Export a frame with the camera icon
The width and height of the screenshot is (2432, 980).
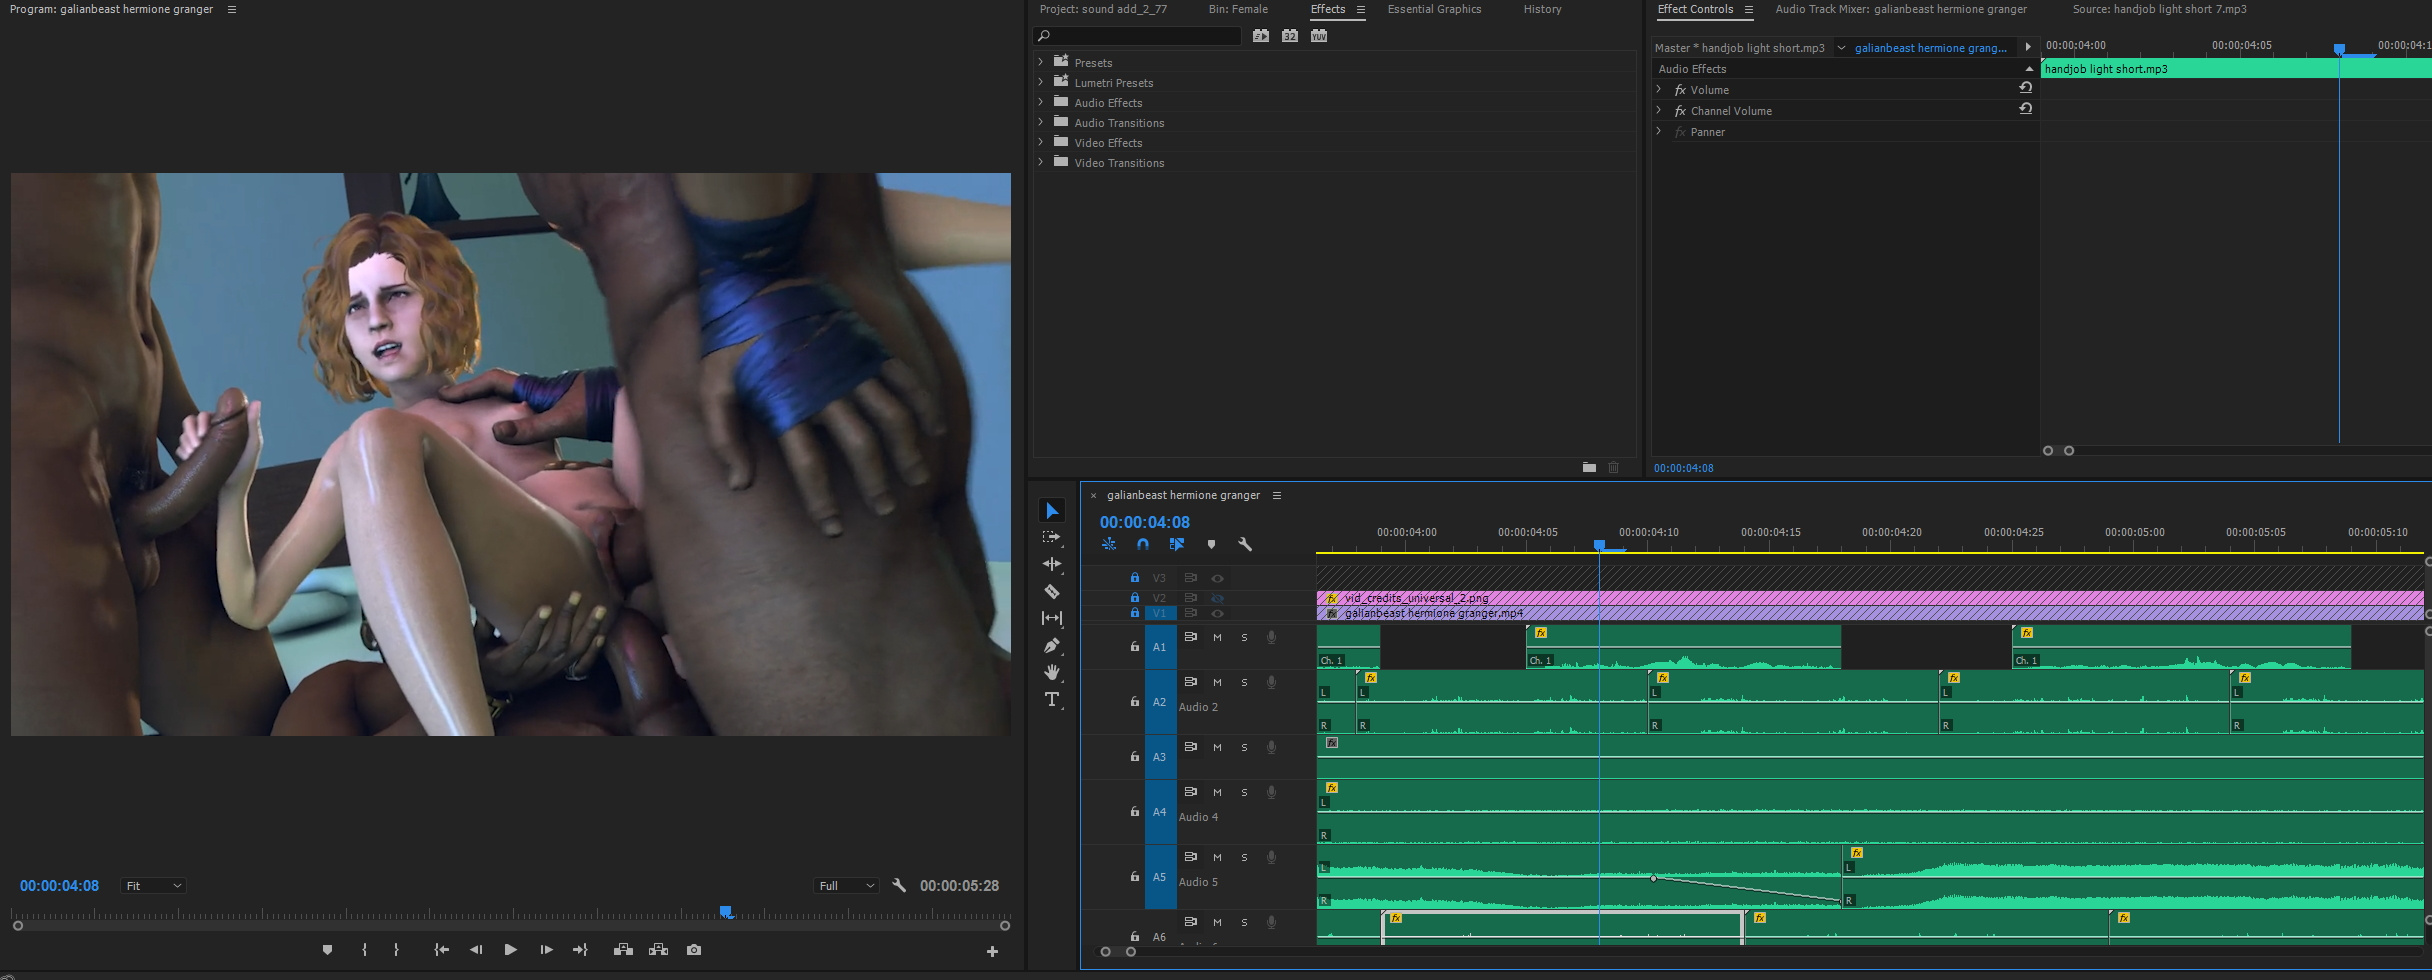pyautogui.click(x=694, y=950)
